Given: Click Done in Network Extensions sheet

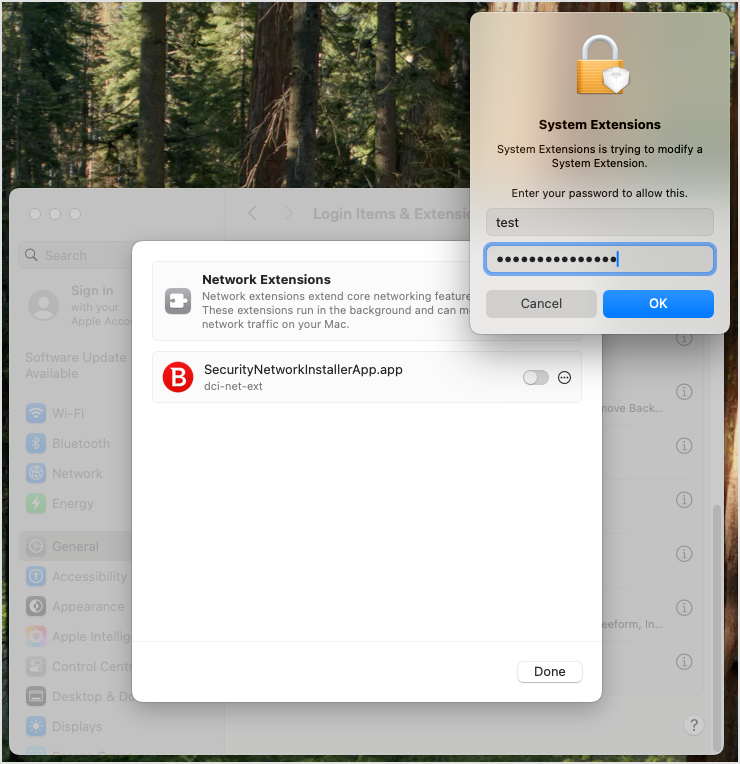Looking at the screenshot, I should [x=550, y=672].
